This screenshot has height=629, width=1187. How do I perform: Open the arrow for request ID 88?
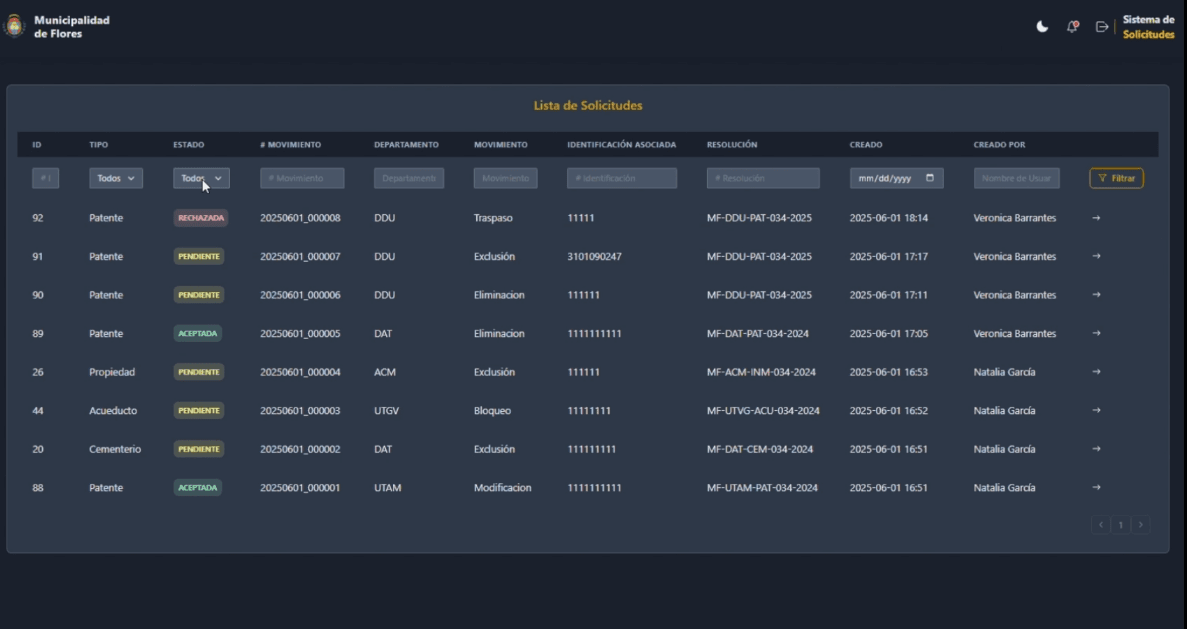(1096, 487)
